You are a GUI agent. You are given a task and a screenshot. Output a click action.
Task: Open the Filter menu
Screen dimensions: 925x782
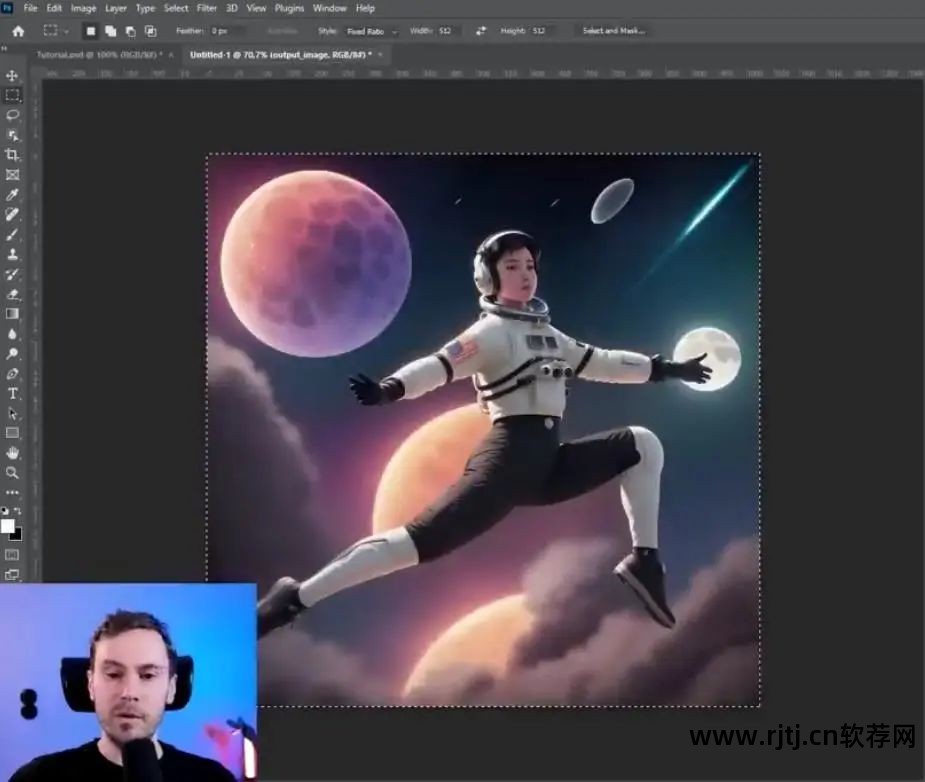(x=207, y=8)
